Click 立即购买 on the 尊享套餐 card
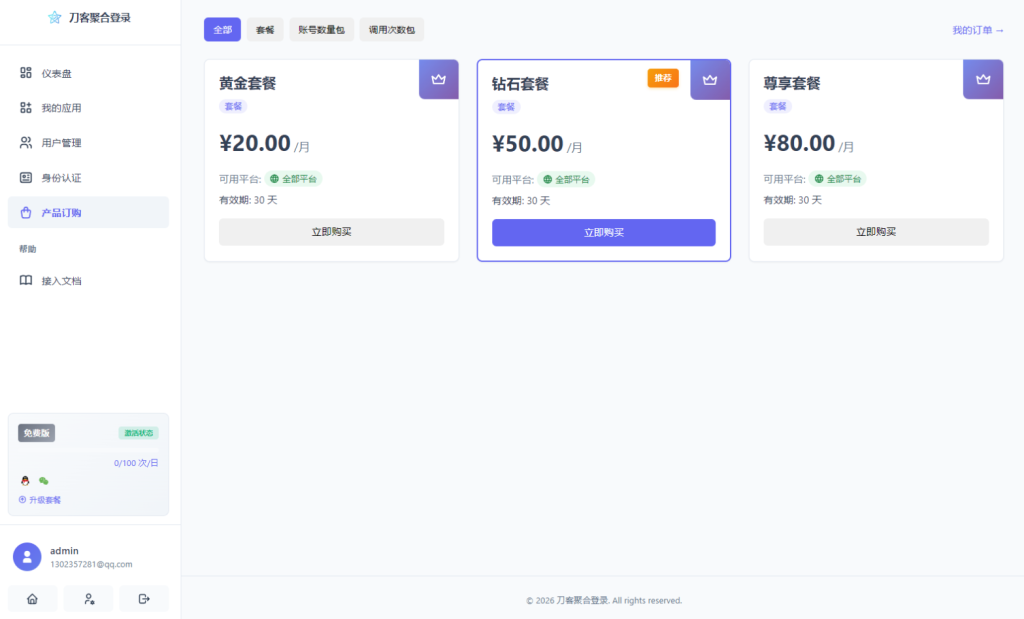The image size is (1024, 619). click(876, 232)
